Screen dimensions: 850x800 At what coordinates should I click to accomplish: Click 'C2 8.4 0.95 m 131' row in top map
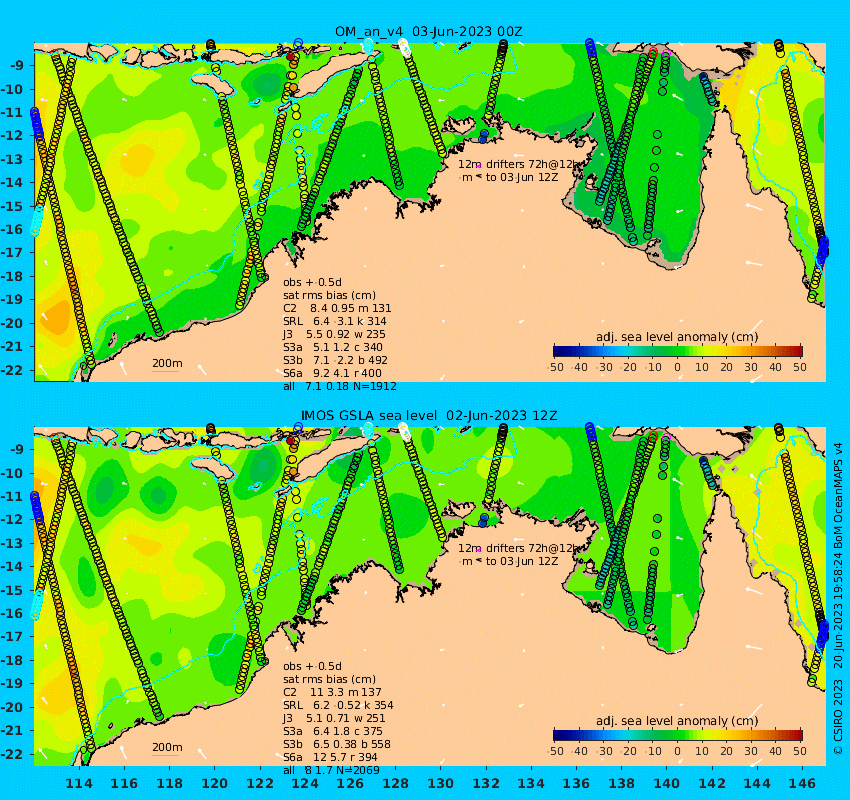[x=337, y=308]
